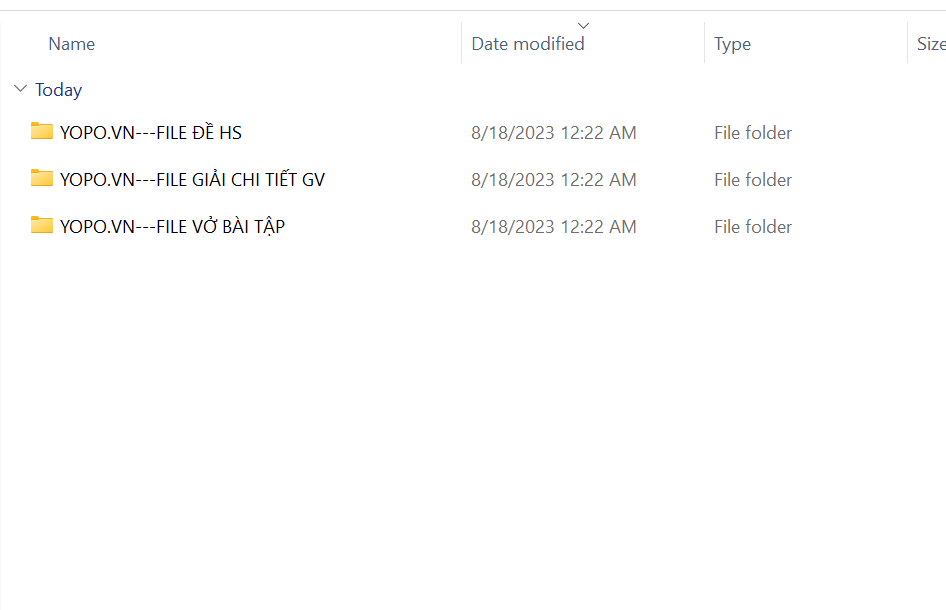The height and width of the screenshot is (610, 946).
Task: Collapse the Today group chevron
Action: tap(20, 89)
